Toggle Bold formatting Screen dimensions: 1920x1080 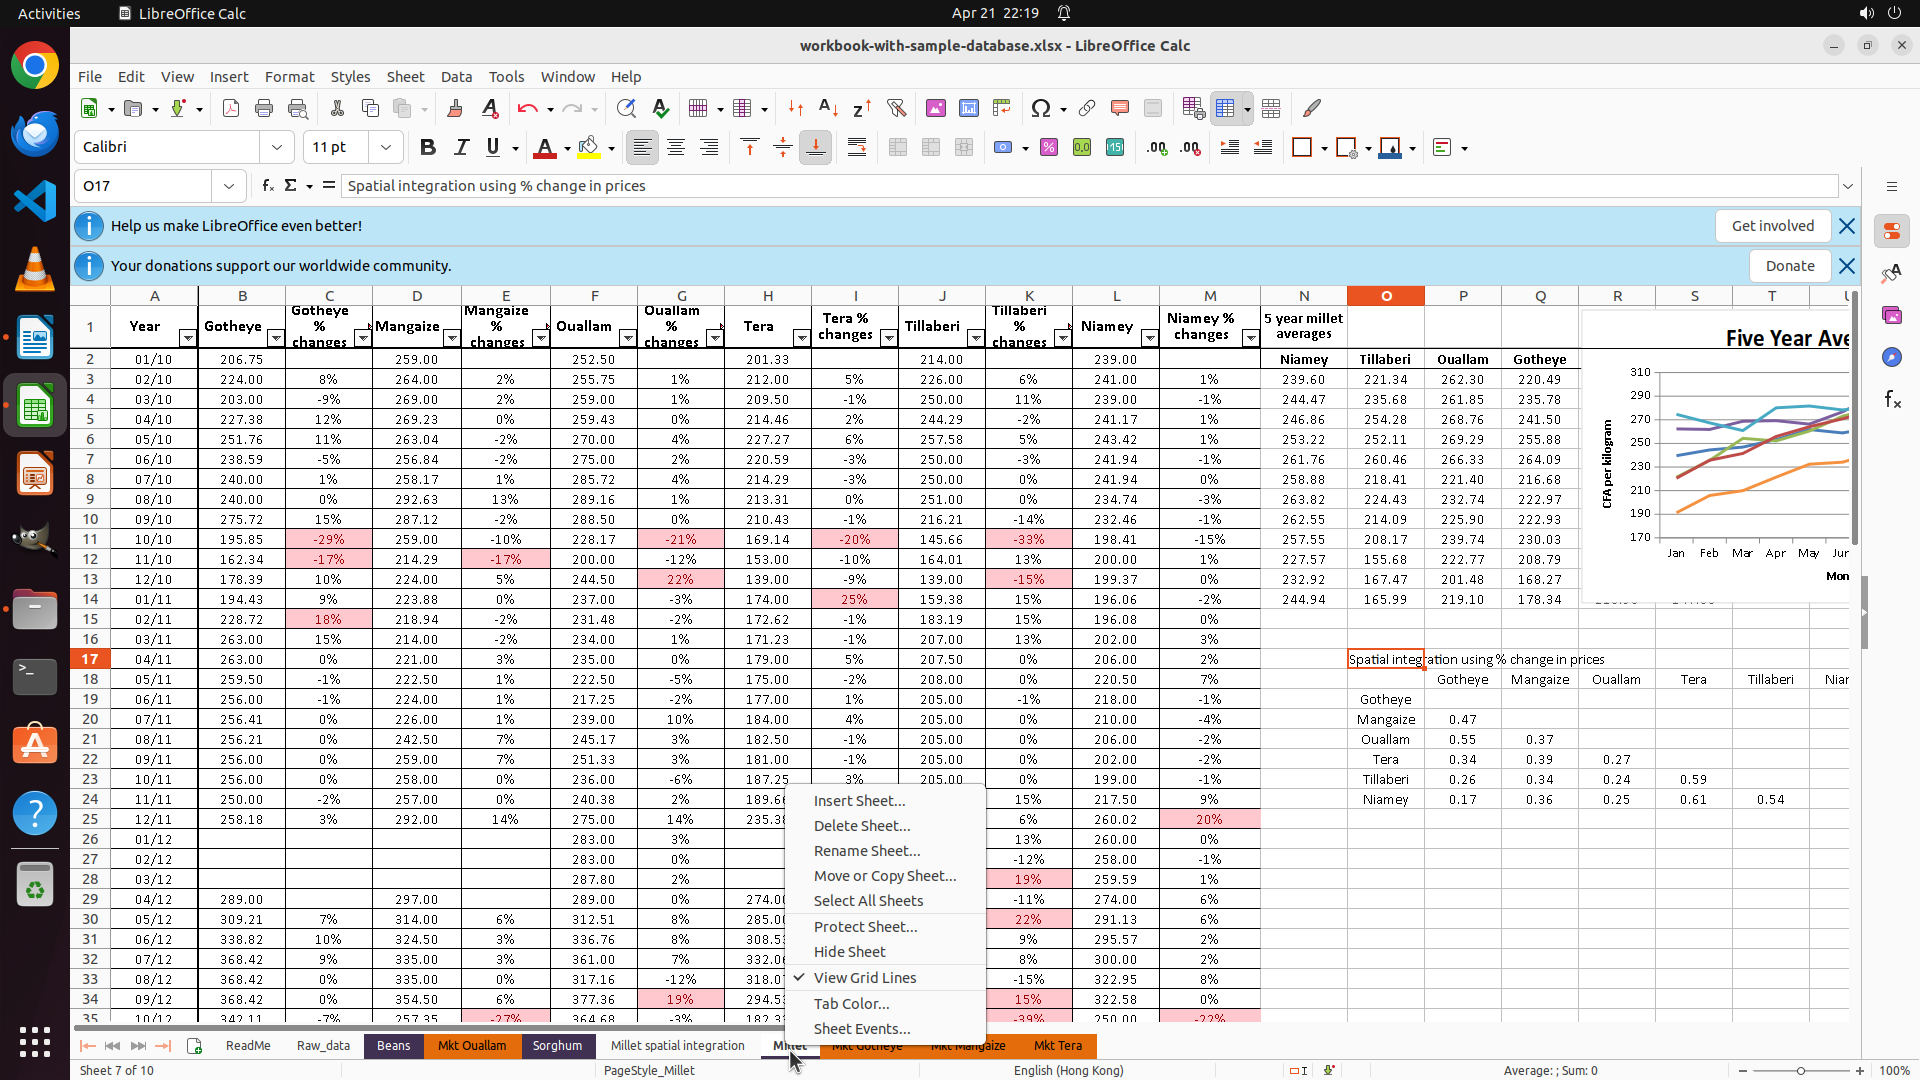pyautogui.click(x=428, y=147)
